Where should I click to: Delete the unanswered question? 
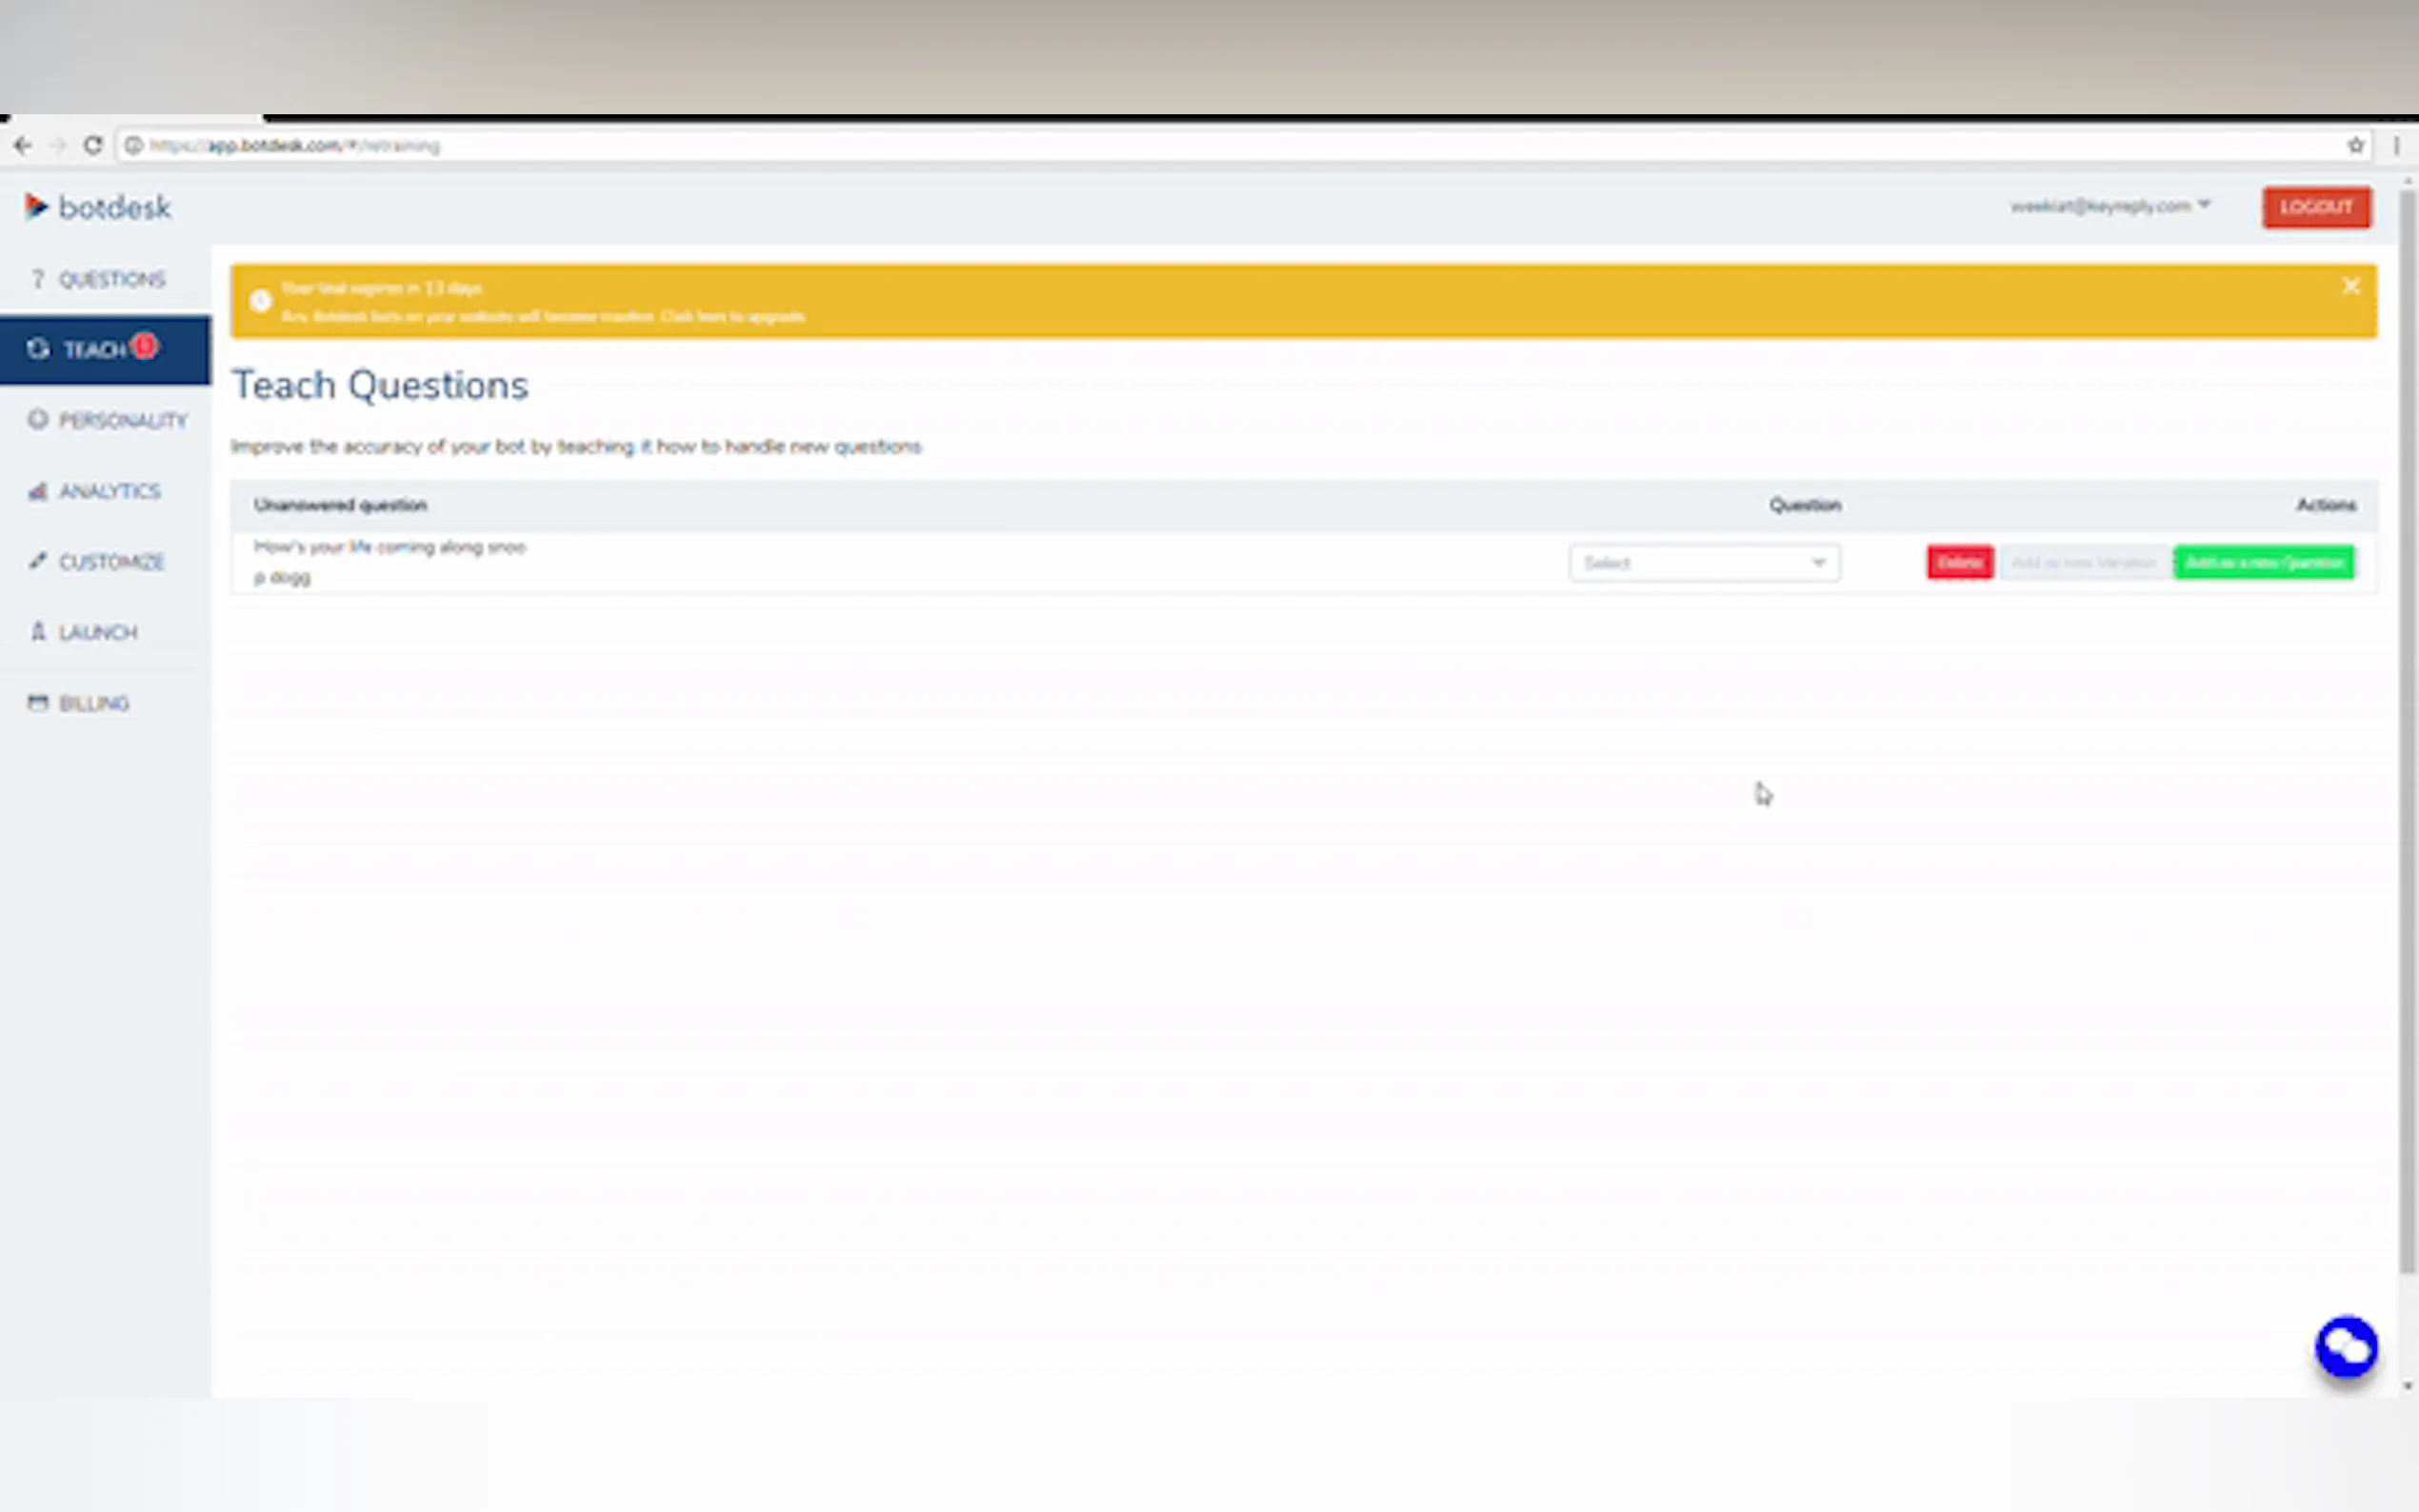pos(1959,563)
